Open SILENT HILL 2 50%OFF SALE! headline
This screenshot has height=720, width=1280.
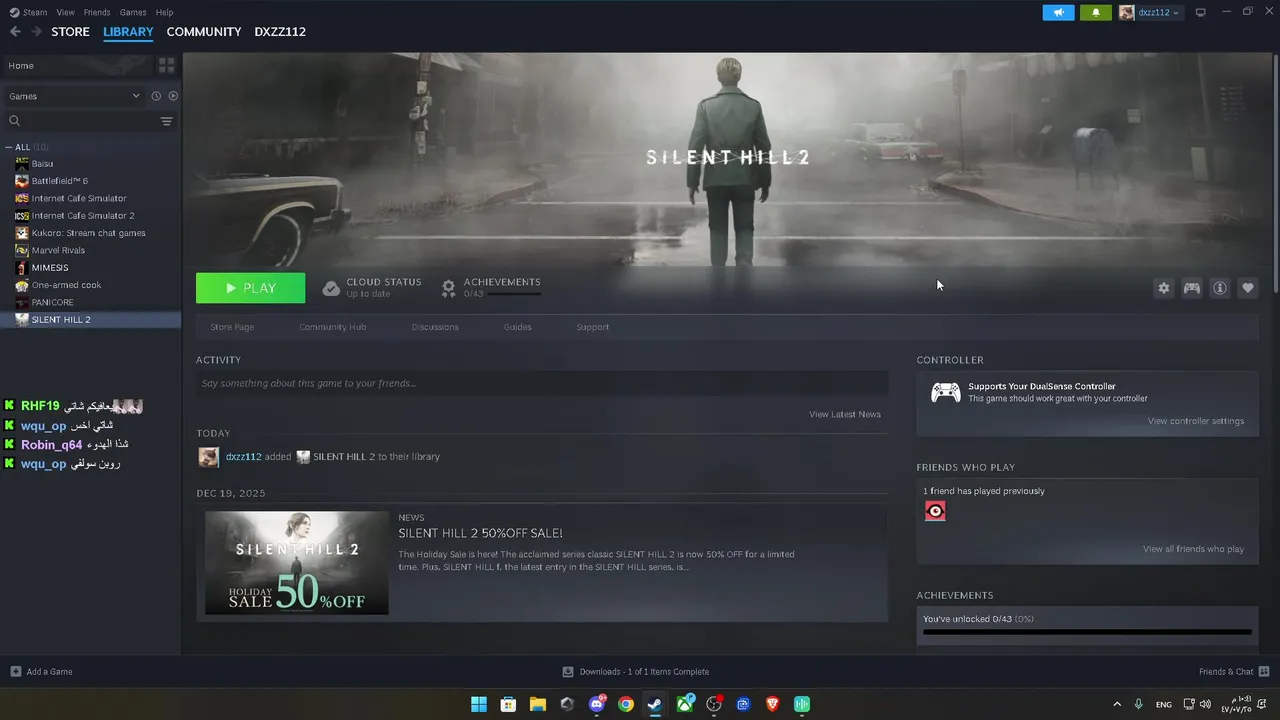click(x=480, y=533)
